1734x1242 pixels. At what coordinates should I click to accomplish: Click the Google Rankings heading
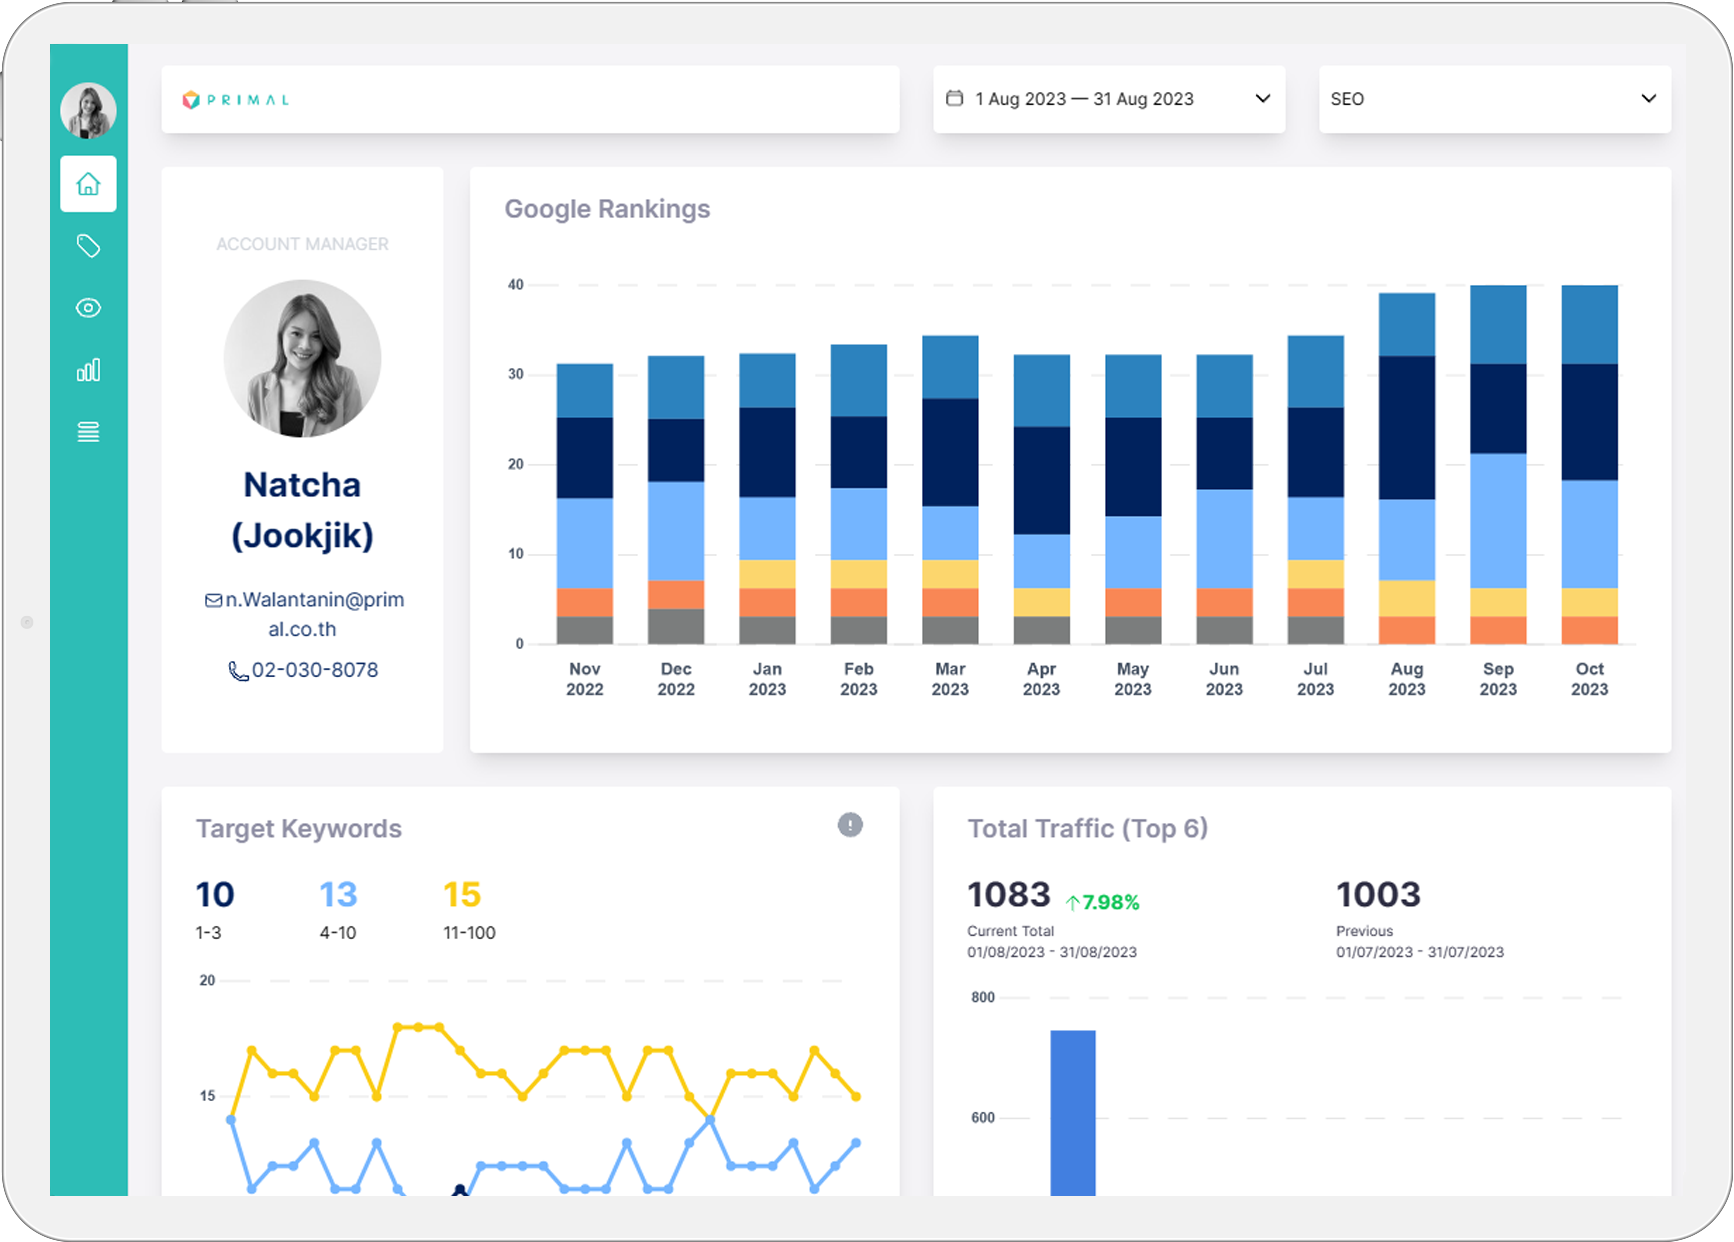coord(607,209)
